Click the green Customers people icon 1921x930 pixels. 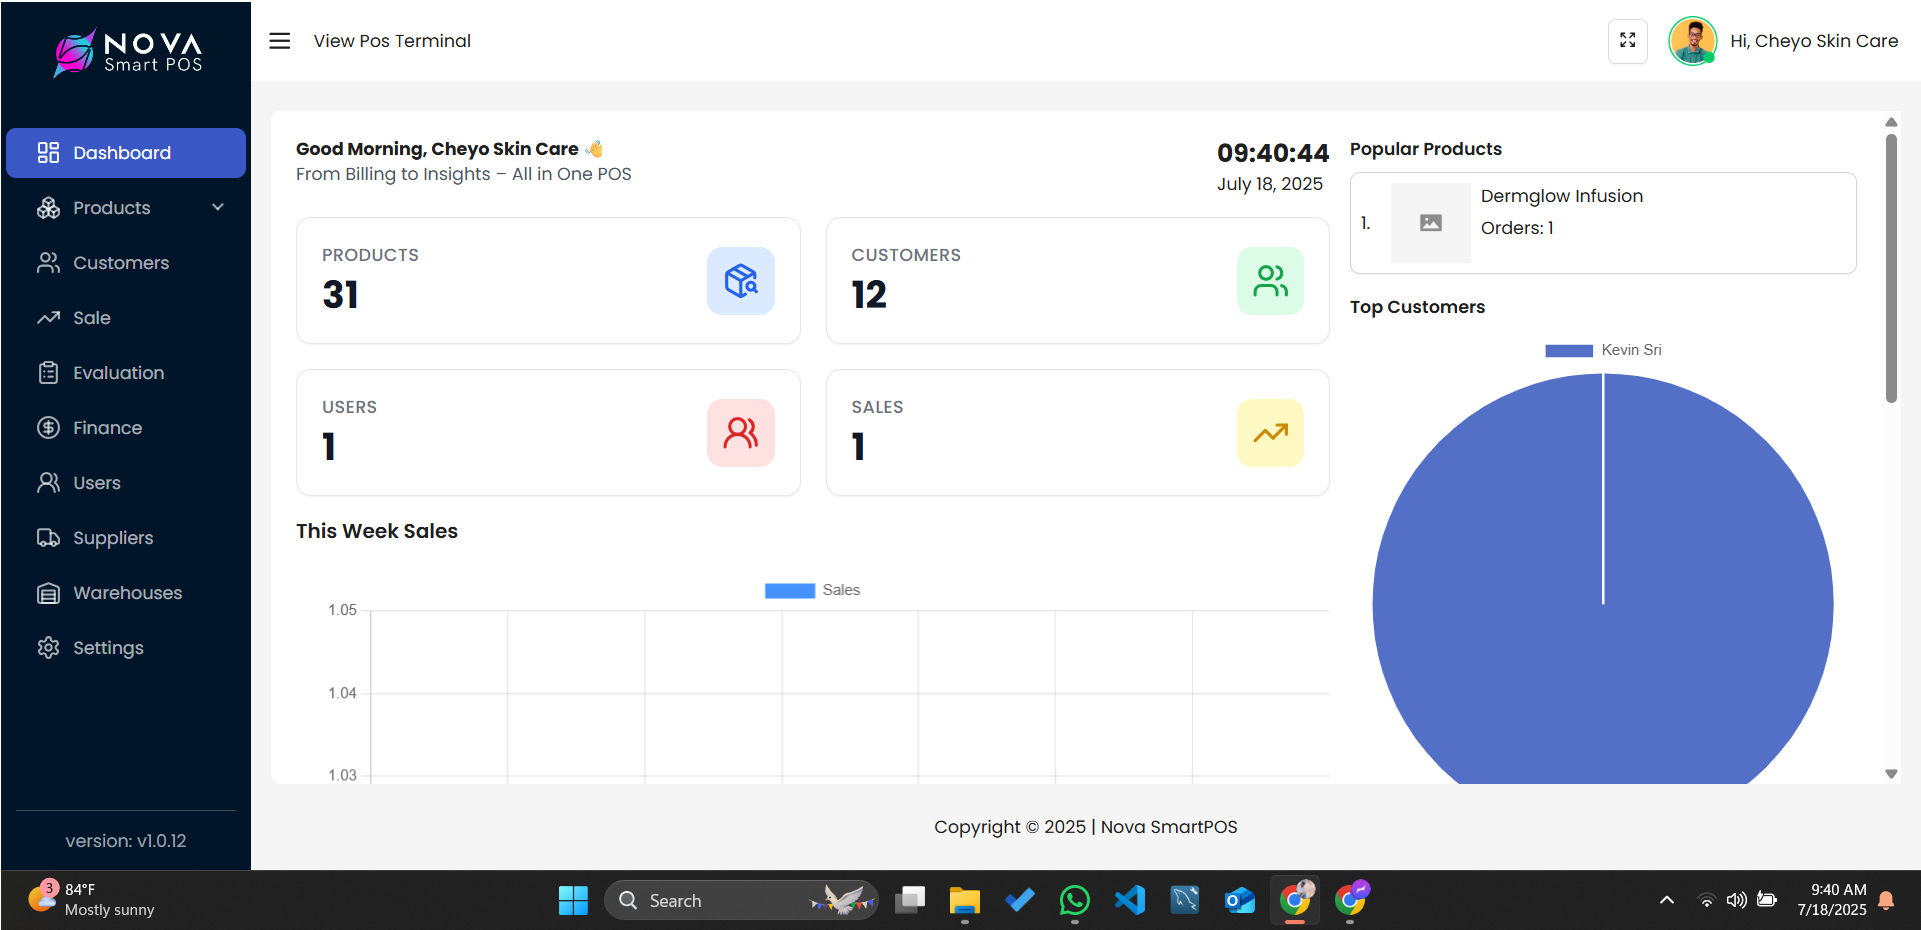click(1270, 281)
